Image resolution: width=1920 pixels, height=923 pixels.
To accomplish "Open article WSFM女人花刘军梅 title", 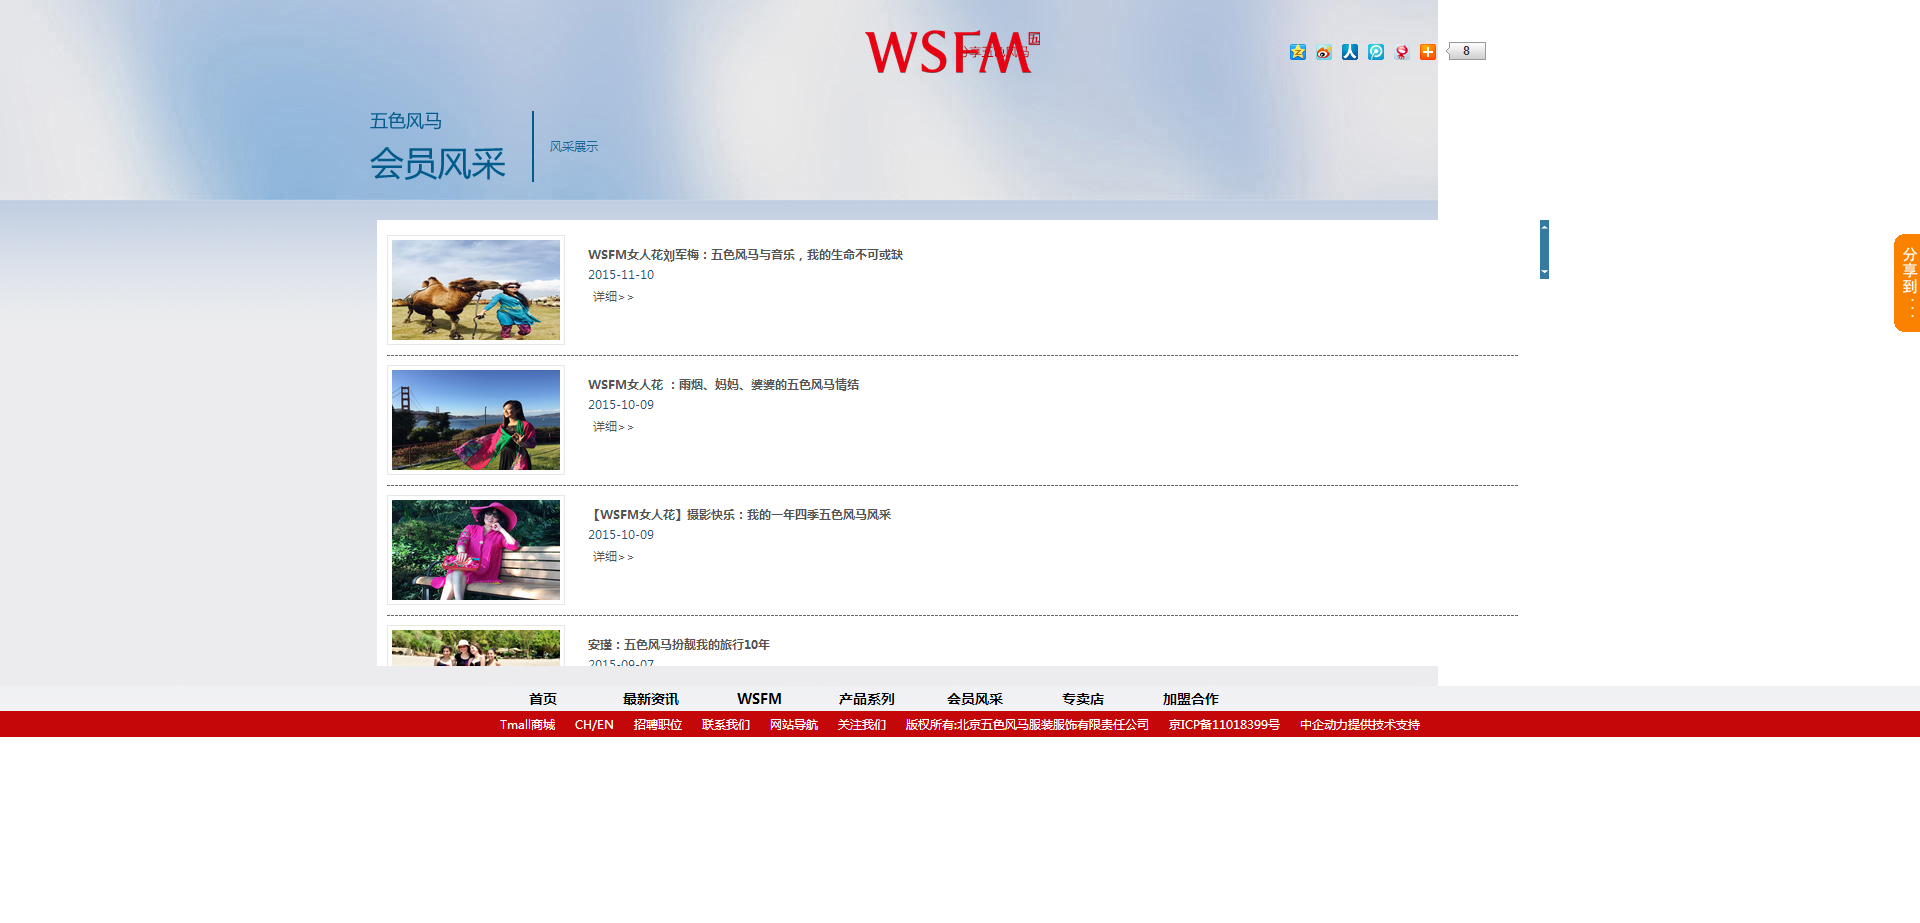I will click(x=745, y=255).
